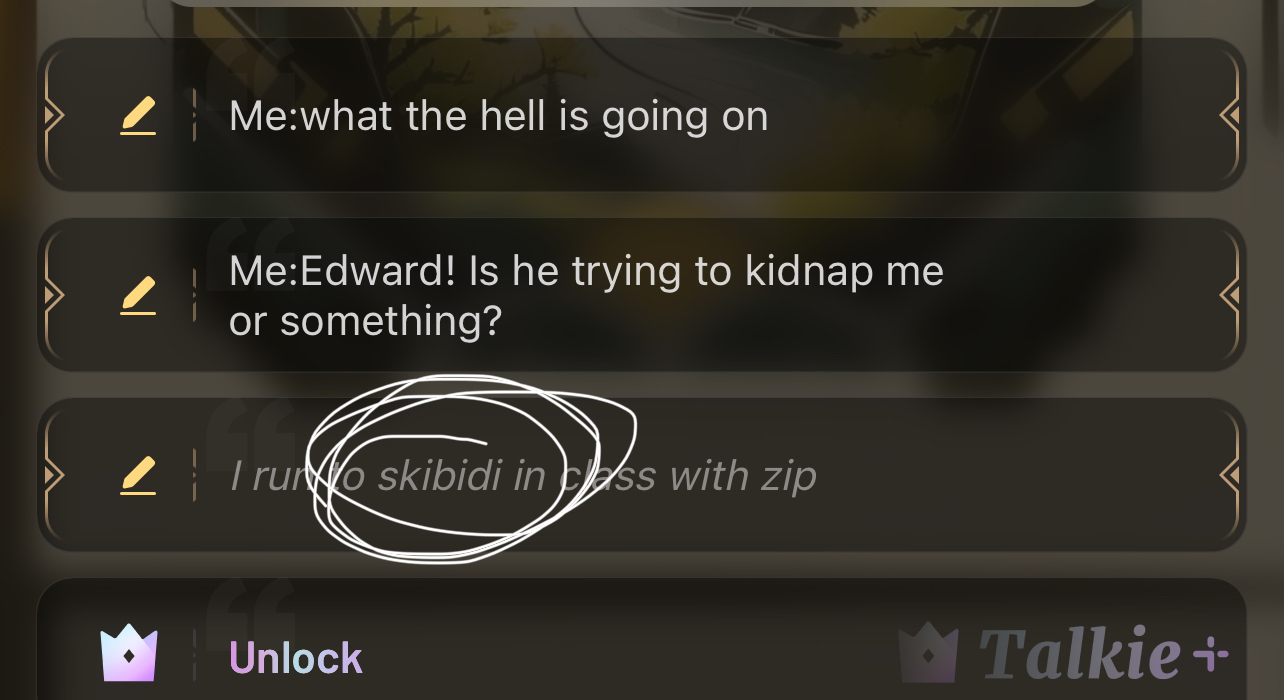Click left arrow ornament on "skibidi" suggestion row

click(x=54, y=475)
